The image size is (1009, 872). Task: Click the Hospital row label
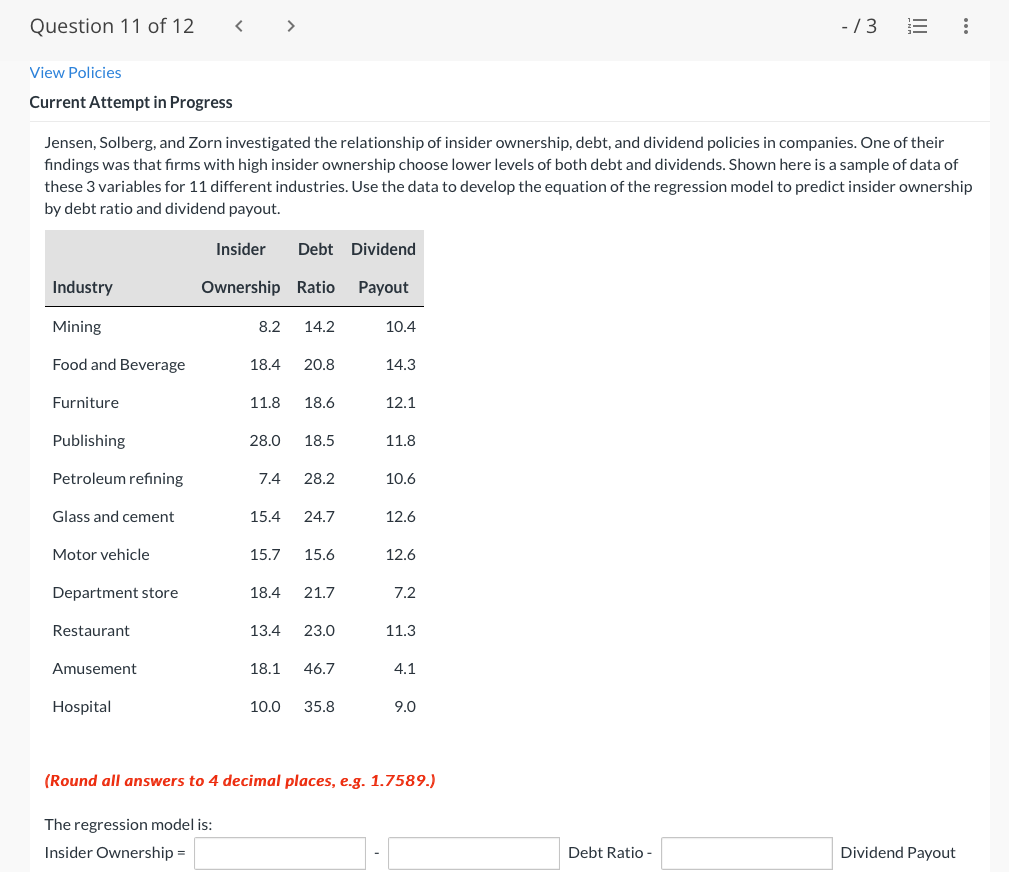pyautogui.click(x=82, y=706)
